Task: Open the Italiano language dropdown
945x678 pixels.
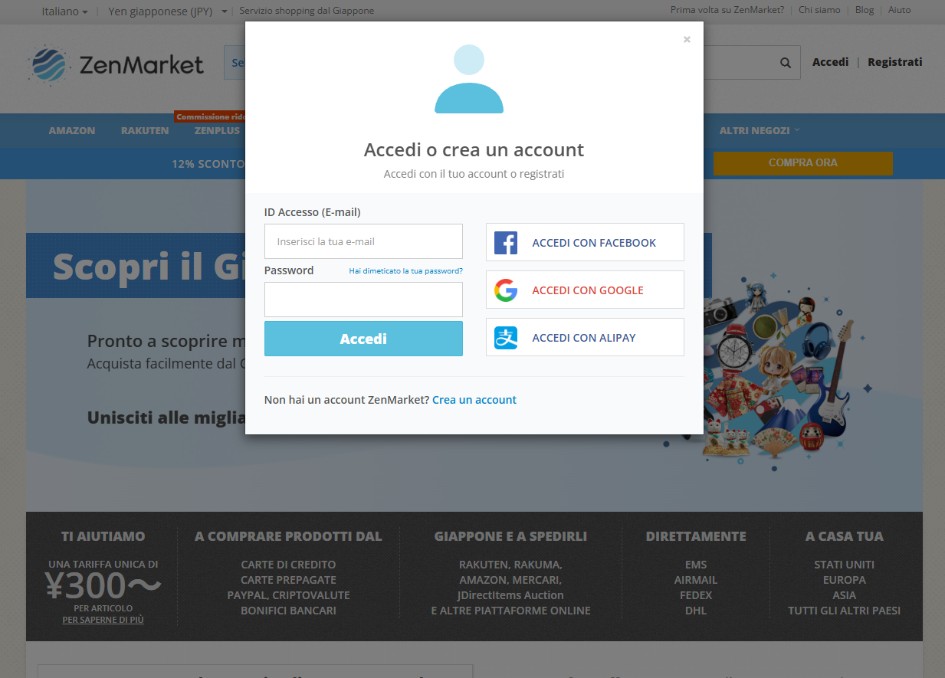Action: coord(64,11)
